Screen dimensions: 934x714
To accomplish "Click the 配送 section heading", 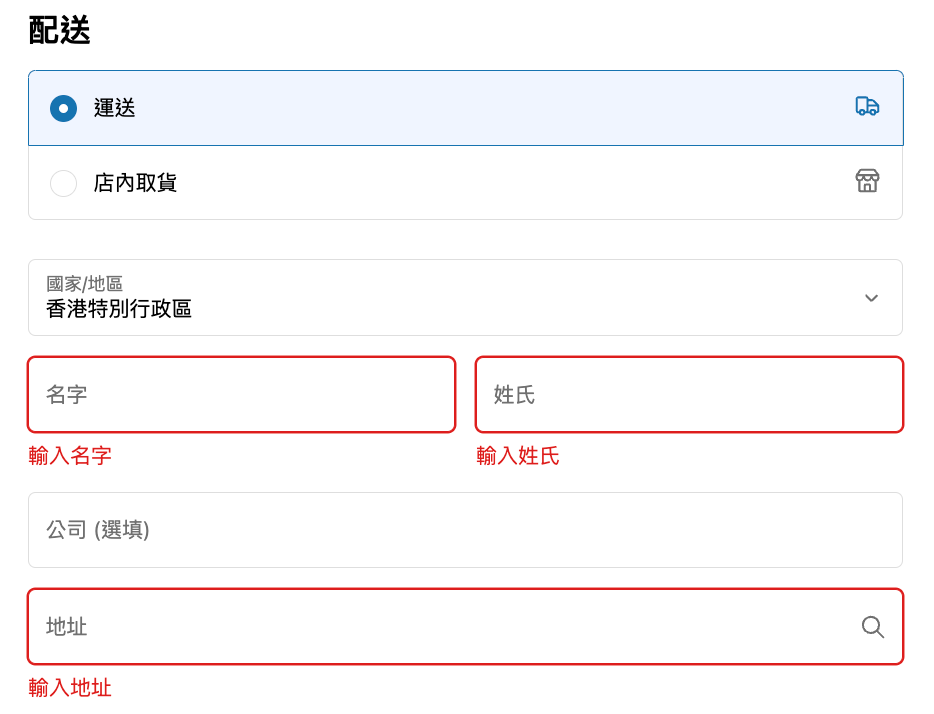I will coord(60,31).
